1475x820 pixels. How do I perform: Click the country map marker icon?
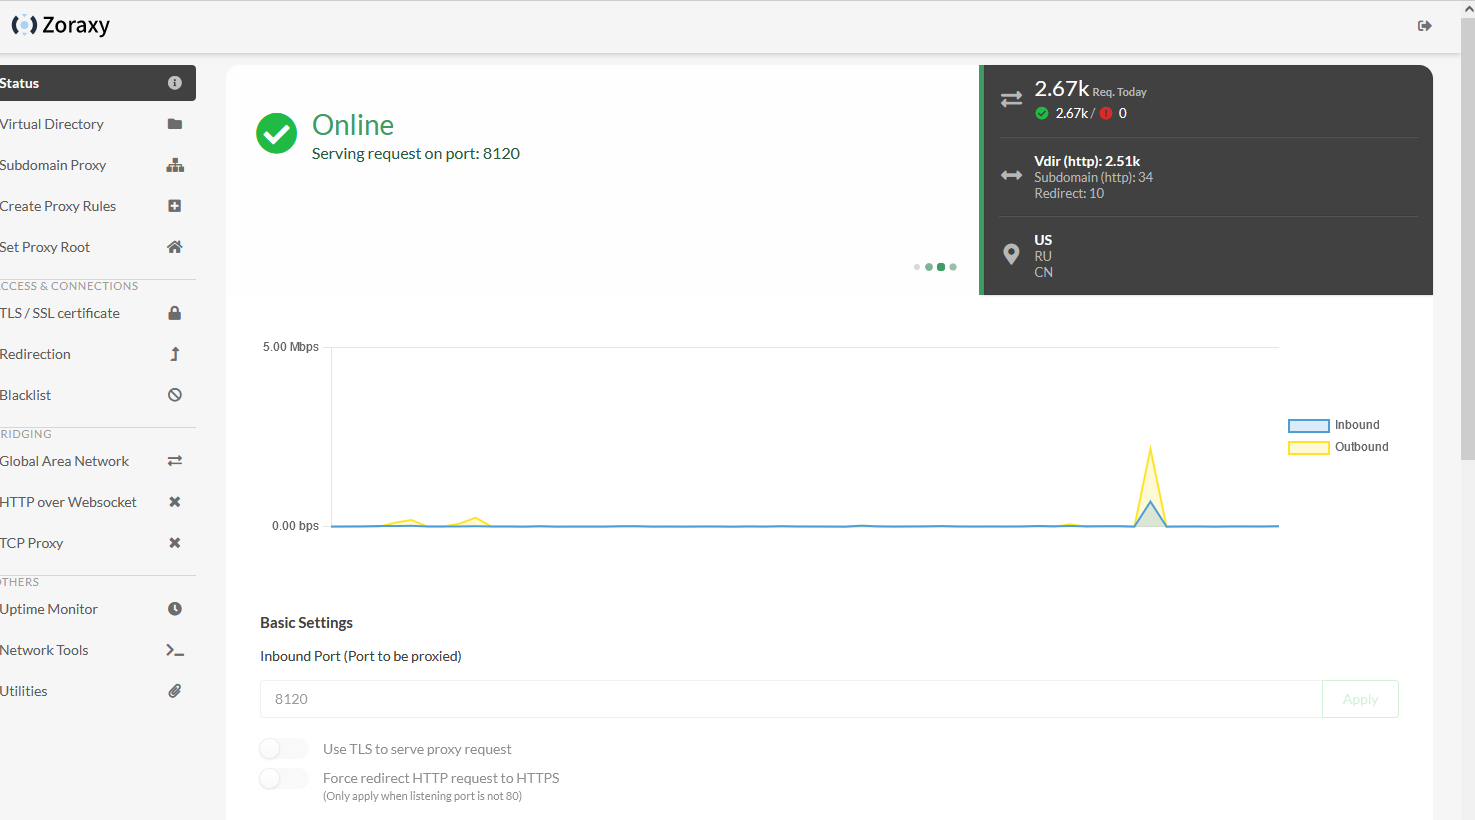tap(1011, 254)
